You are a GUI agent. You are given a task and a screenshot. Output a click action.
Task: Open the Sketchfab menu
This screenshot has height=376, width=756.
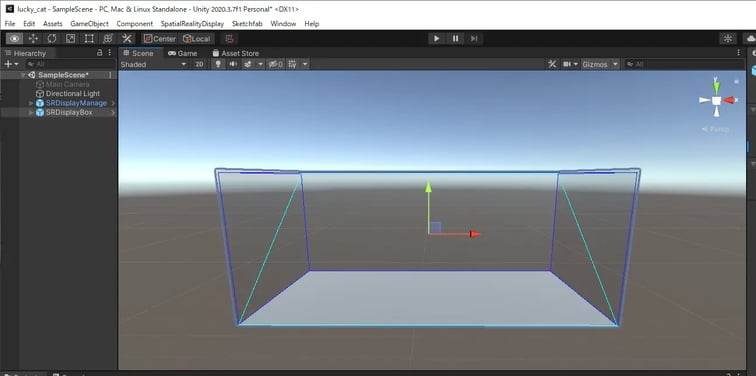point(247,24)
